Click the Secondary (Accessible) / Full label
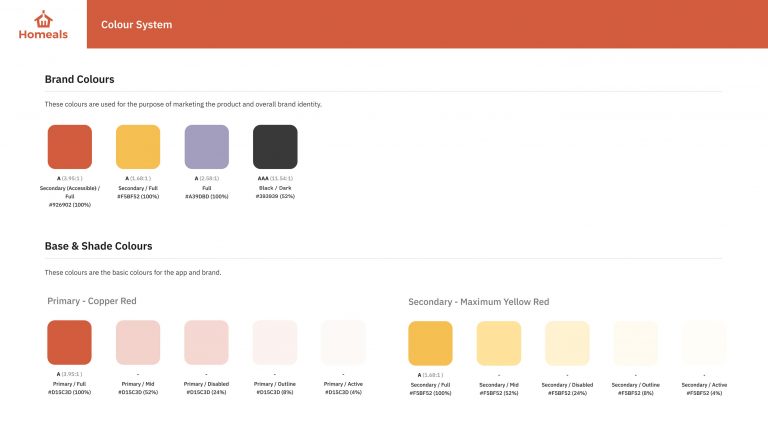Screen dimensions: 768x432 [70, 192]
